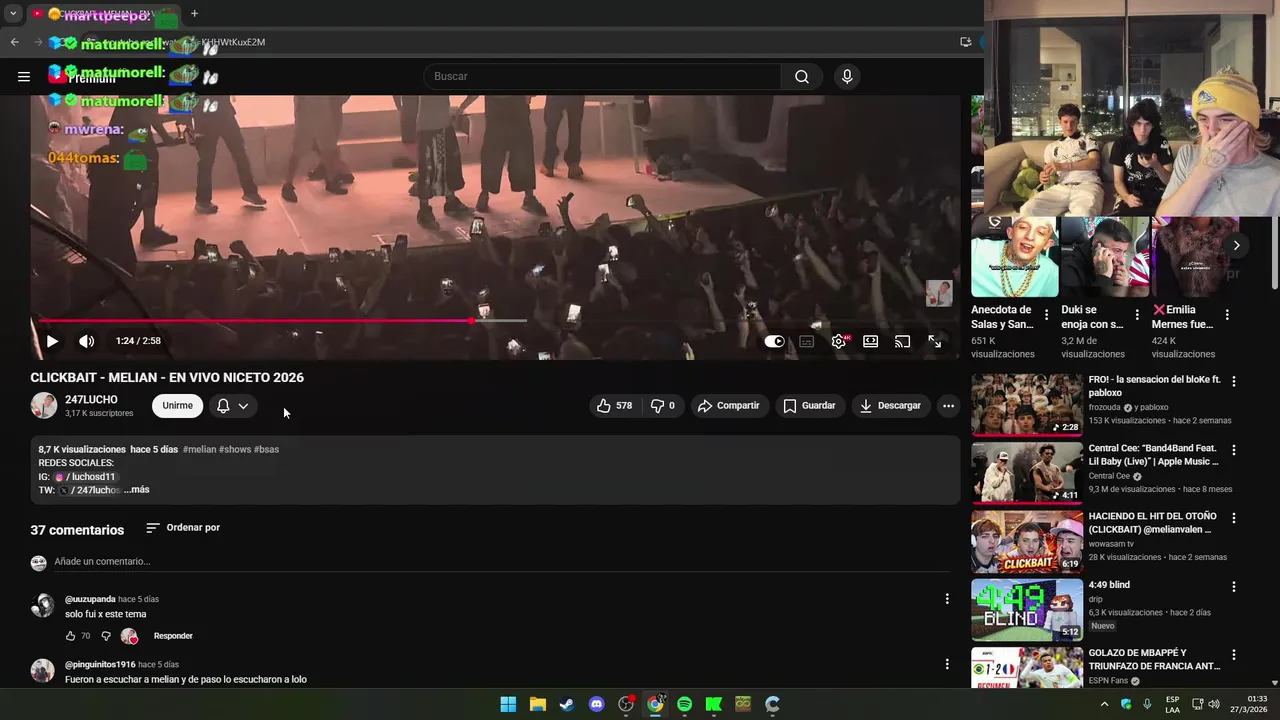Mute the video volume
Image resolution: width=1280 pixels, height=720 pixels.
coord(87,341)
